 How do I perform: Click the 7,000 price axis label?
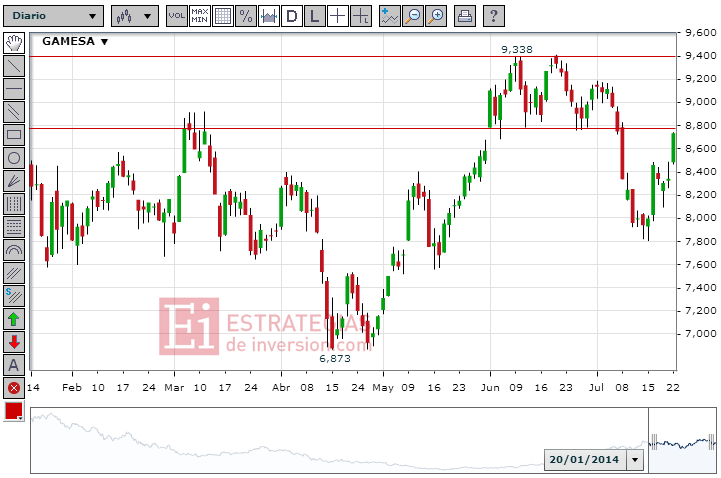point(700,334)
